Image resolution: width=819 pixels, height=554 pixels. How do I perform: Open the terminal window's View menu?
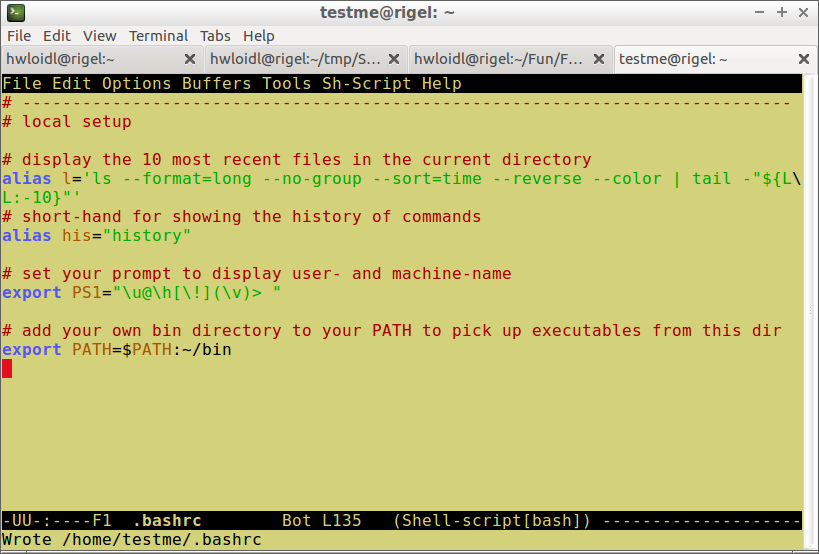99,36
